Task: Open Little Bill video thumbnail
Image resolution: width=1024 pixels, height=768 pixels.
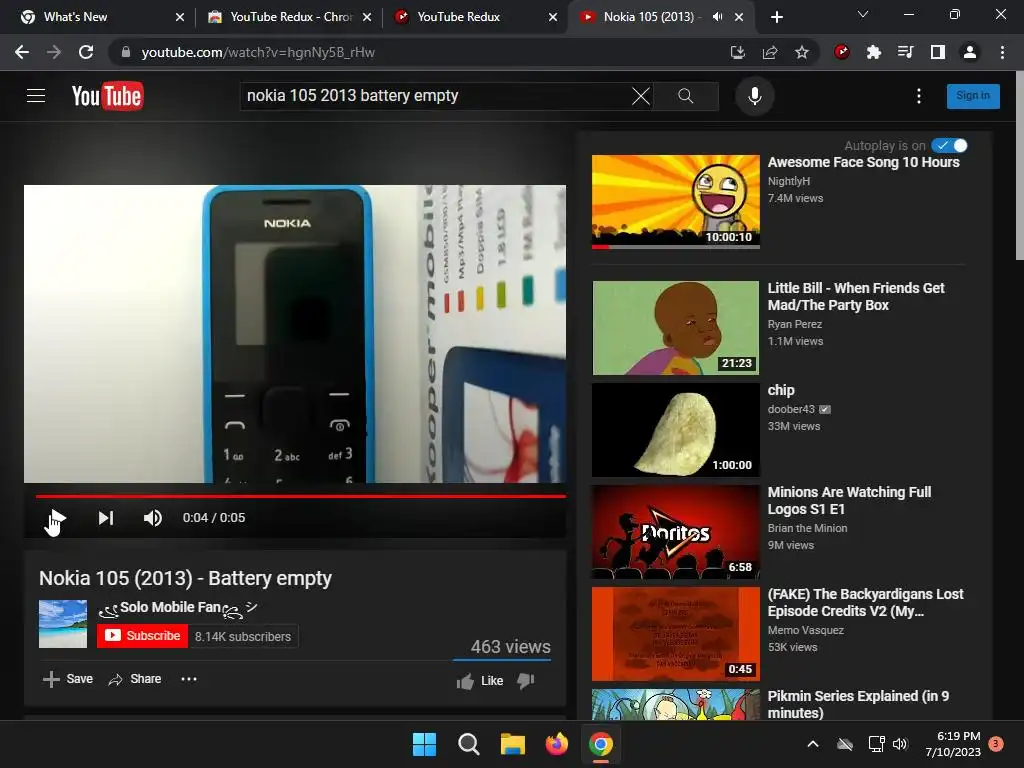Action: pos(675,328)
